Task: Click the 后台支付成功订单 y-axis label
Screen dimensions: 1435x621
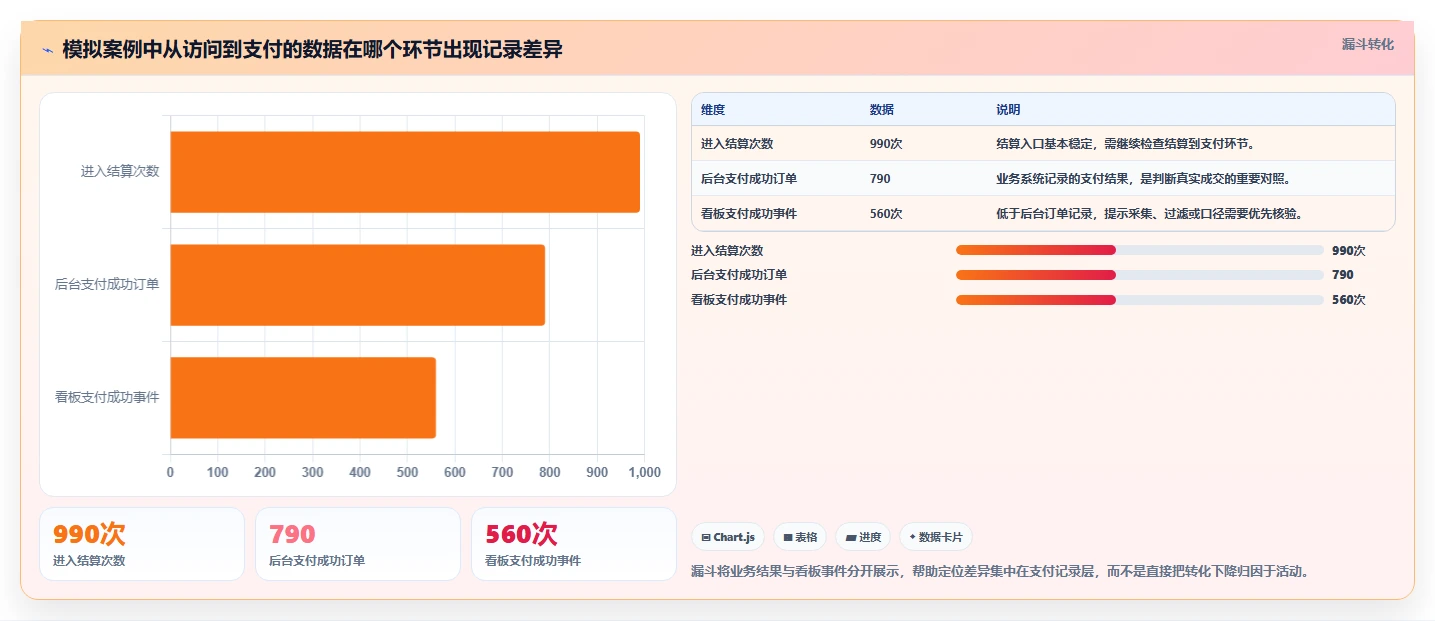Action: (x=107, y=285)
